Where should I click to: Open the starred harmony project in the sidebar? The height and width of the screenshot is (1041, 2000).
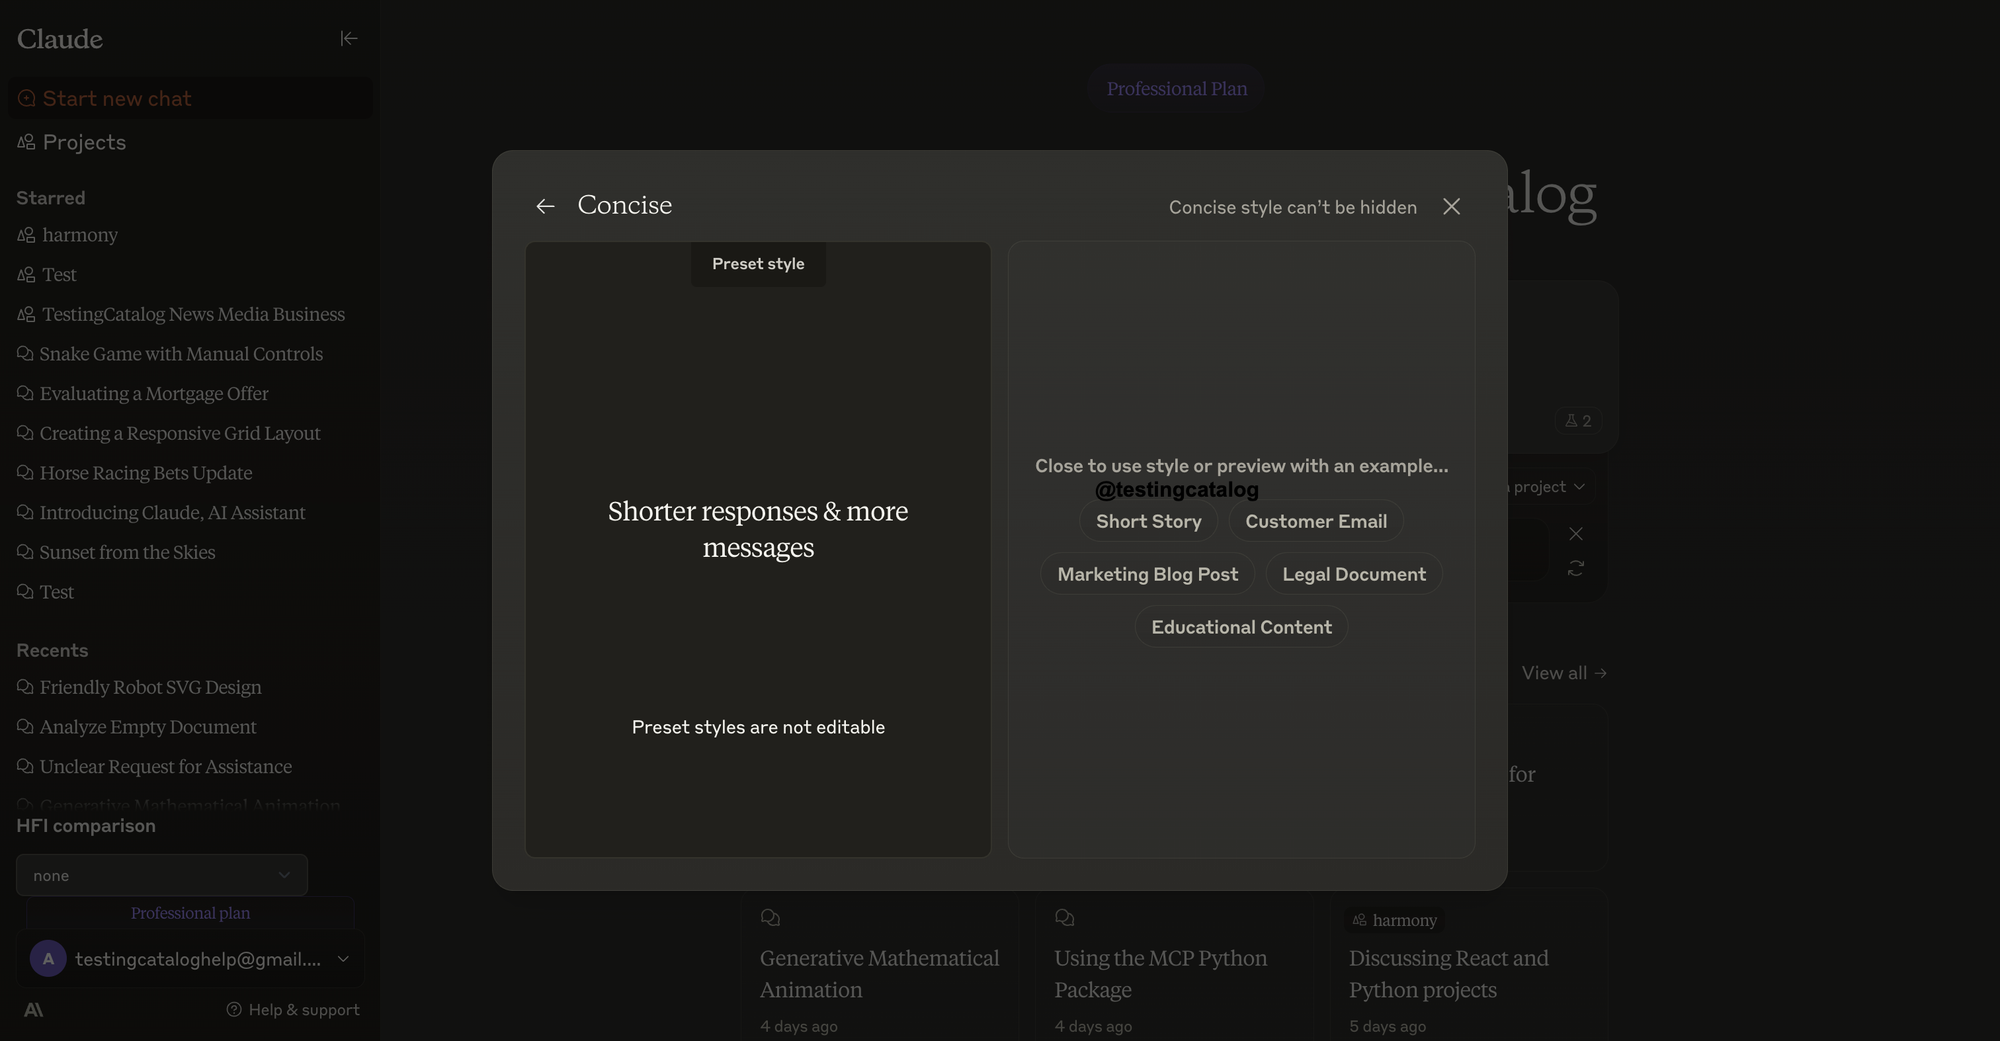tap(68, 235)
